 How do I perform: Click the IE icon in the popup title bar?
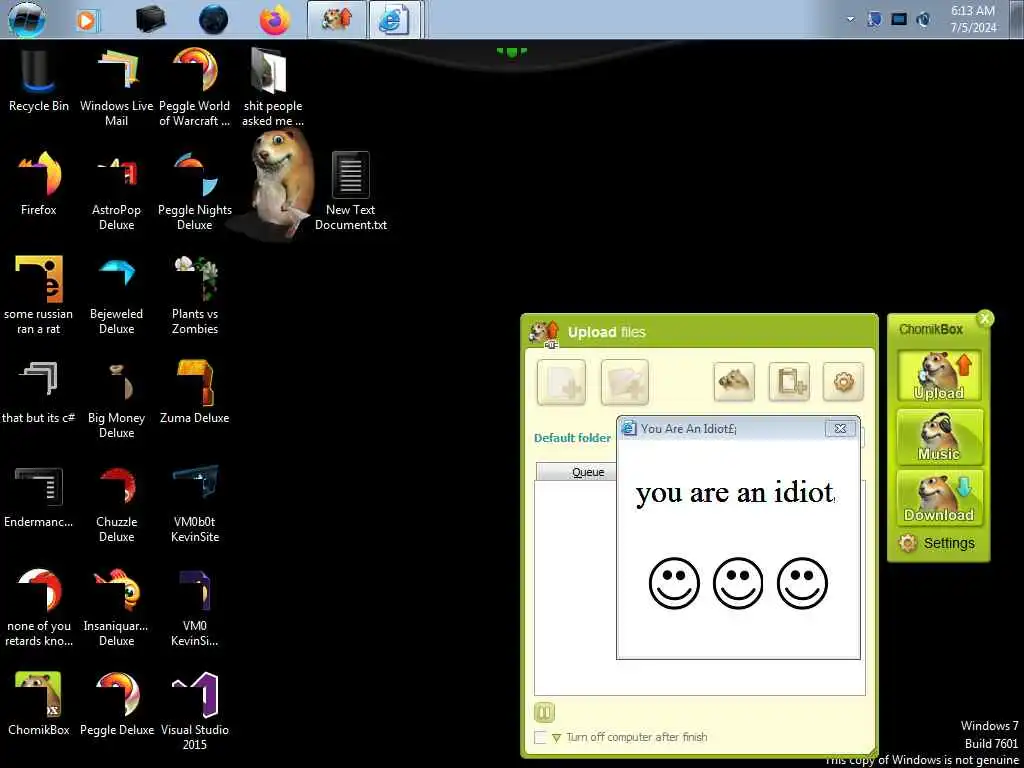click(629, 428)
